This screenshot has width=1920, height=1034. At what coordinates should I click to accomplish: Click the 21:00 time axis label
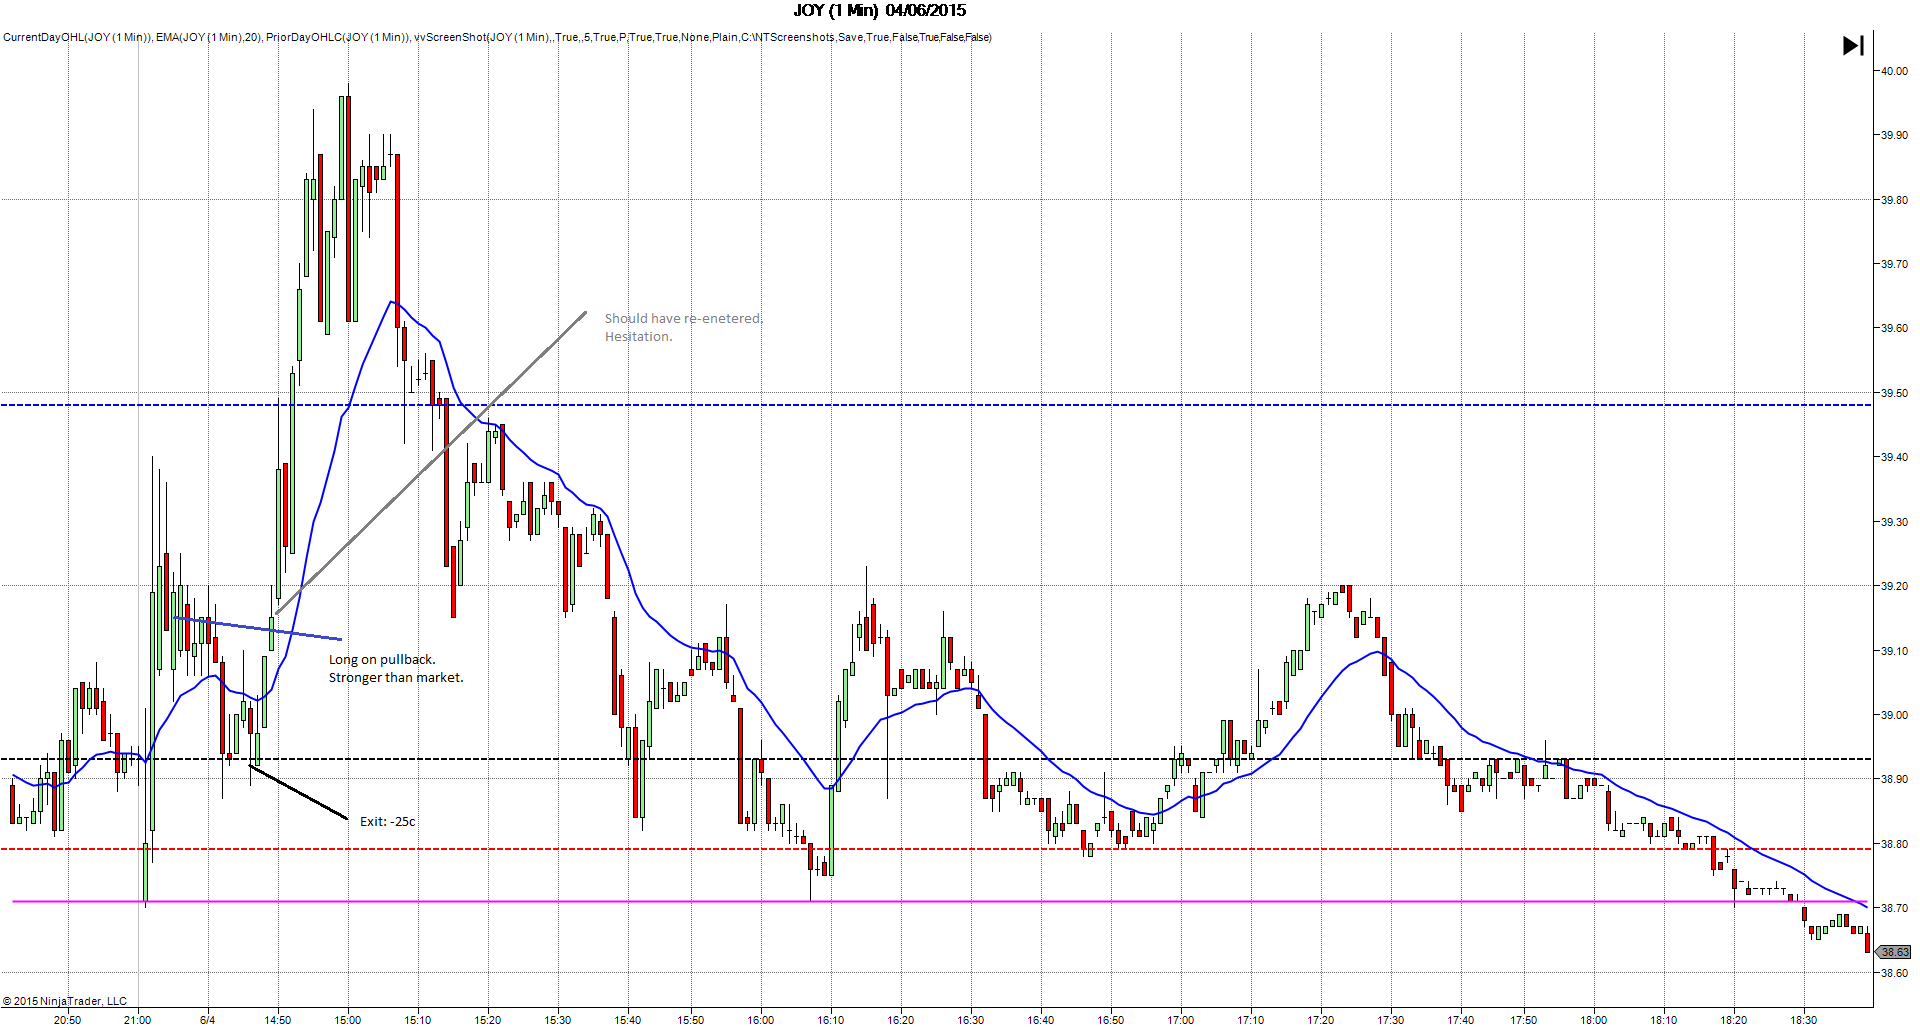point(137,1020)
